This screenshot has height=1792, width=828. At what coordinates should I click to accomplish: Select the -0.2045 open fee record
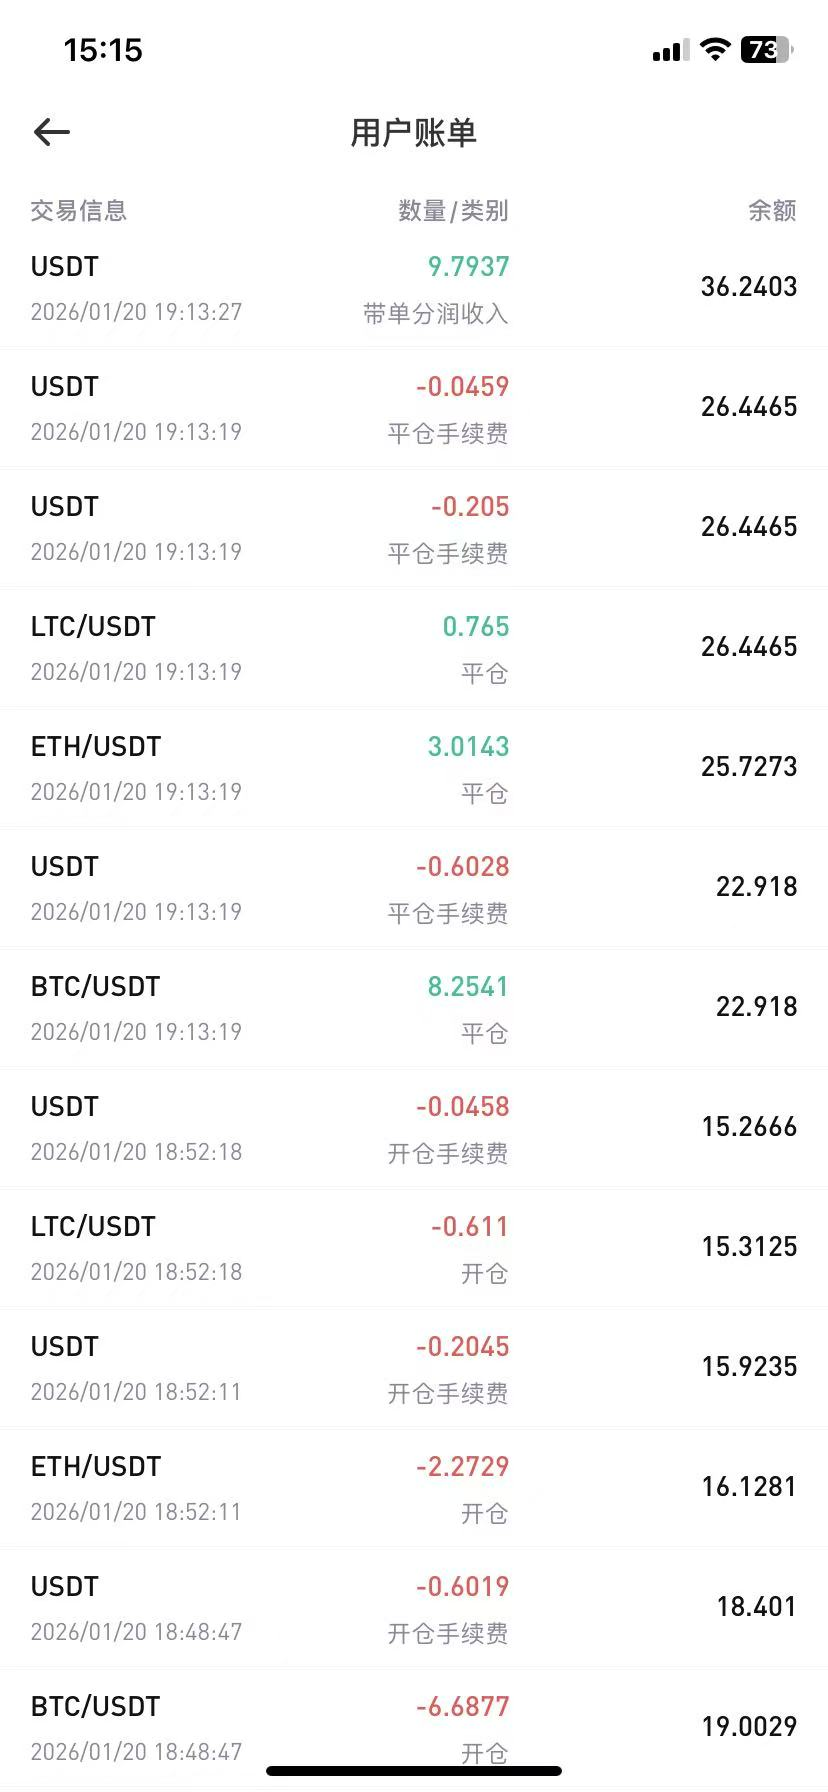(x=414, y=1368)
